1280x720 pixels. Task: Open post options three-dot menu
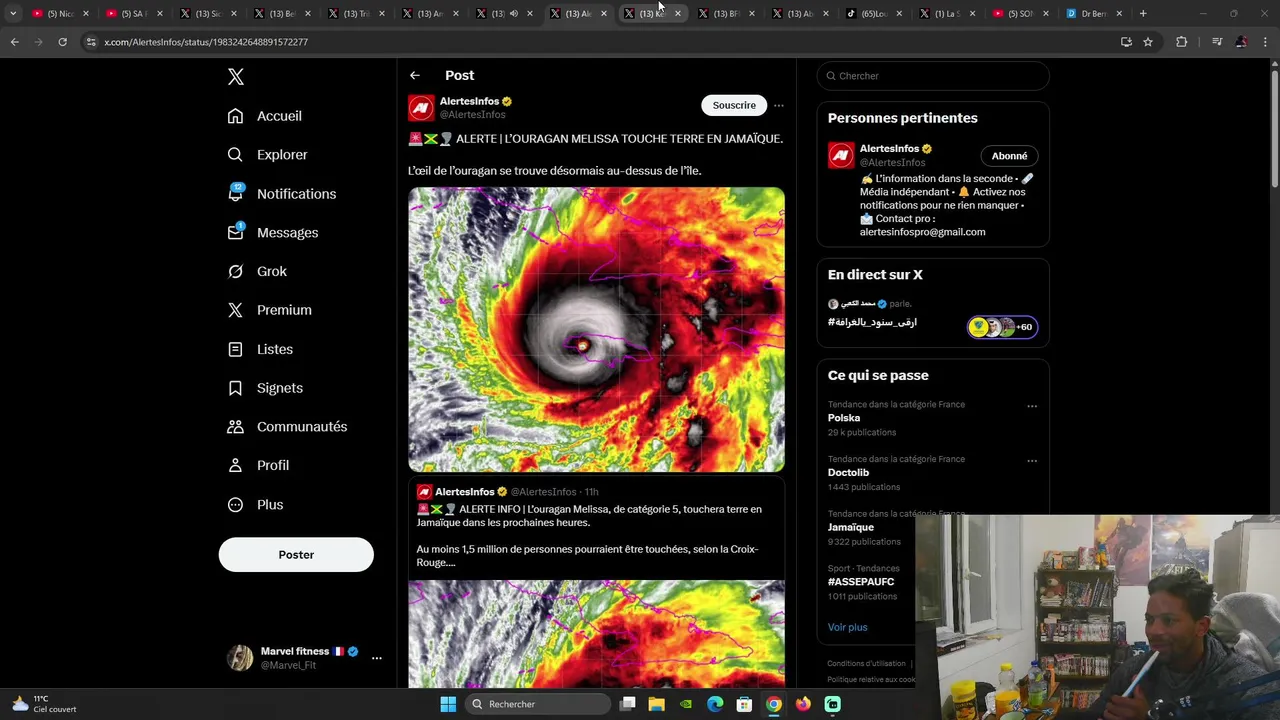[779, 105]
